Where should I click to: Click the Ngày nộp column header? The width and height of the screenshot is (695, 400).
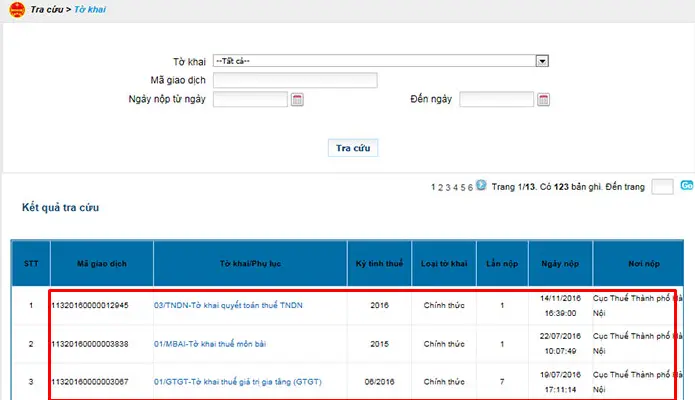560,263
